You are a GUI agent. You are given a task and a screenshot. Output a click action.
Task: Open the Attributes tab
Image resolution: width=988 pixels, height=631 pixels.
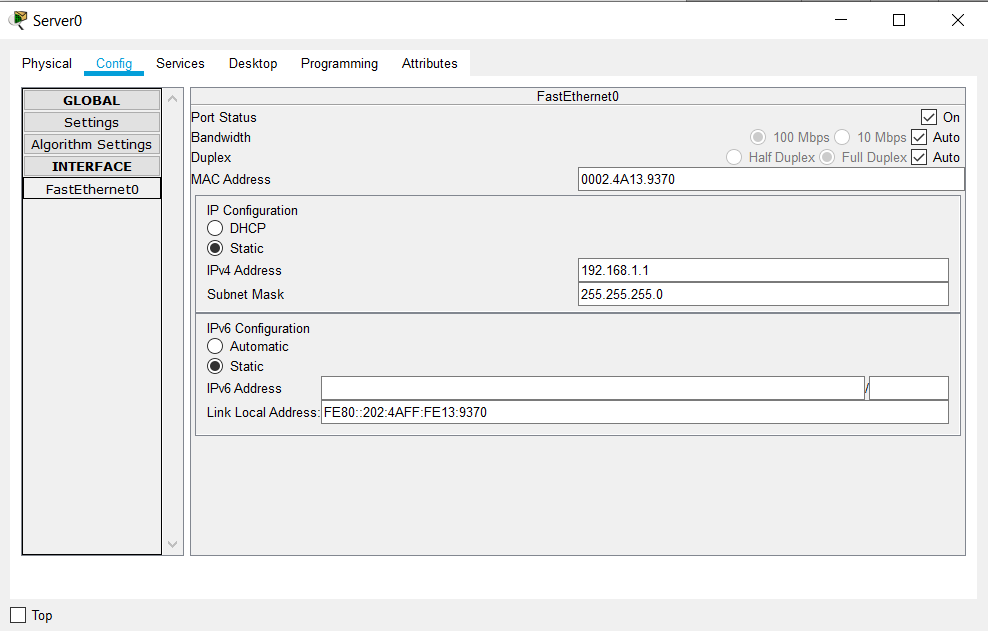pos(430,64)
